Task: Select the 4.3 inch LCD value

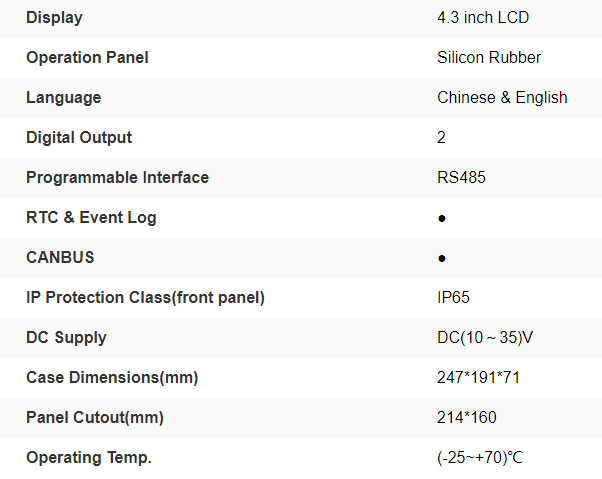Action: pos(483,17)
